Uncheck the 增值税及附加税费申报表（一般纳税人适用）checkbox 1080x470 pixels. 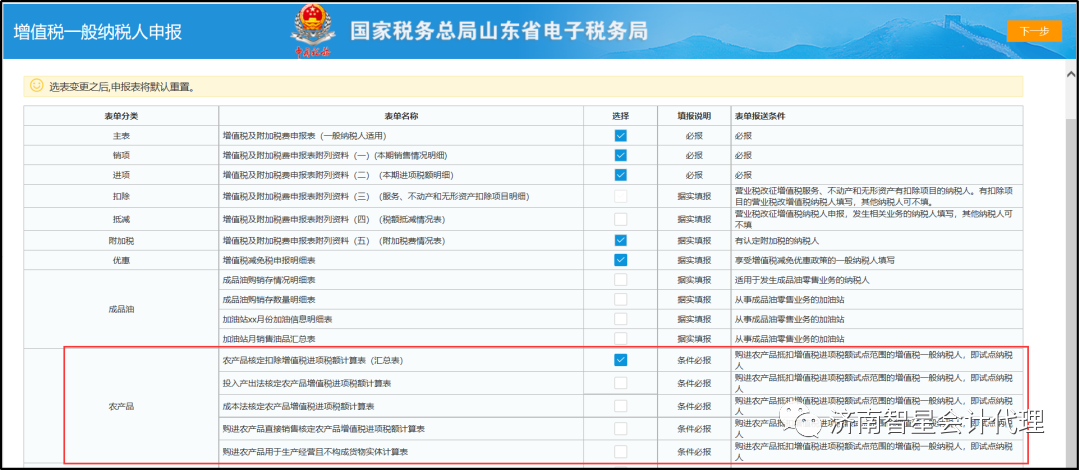click(621, 136)
